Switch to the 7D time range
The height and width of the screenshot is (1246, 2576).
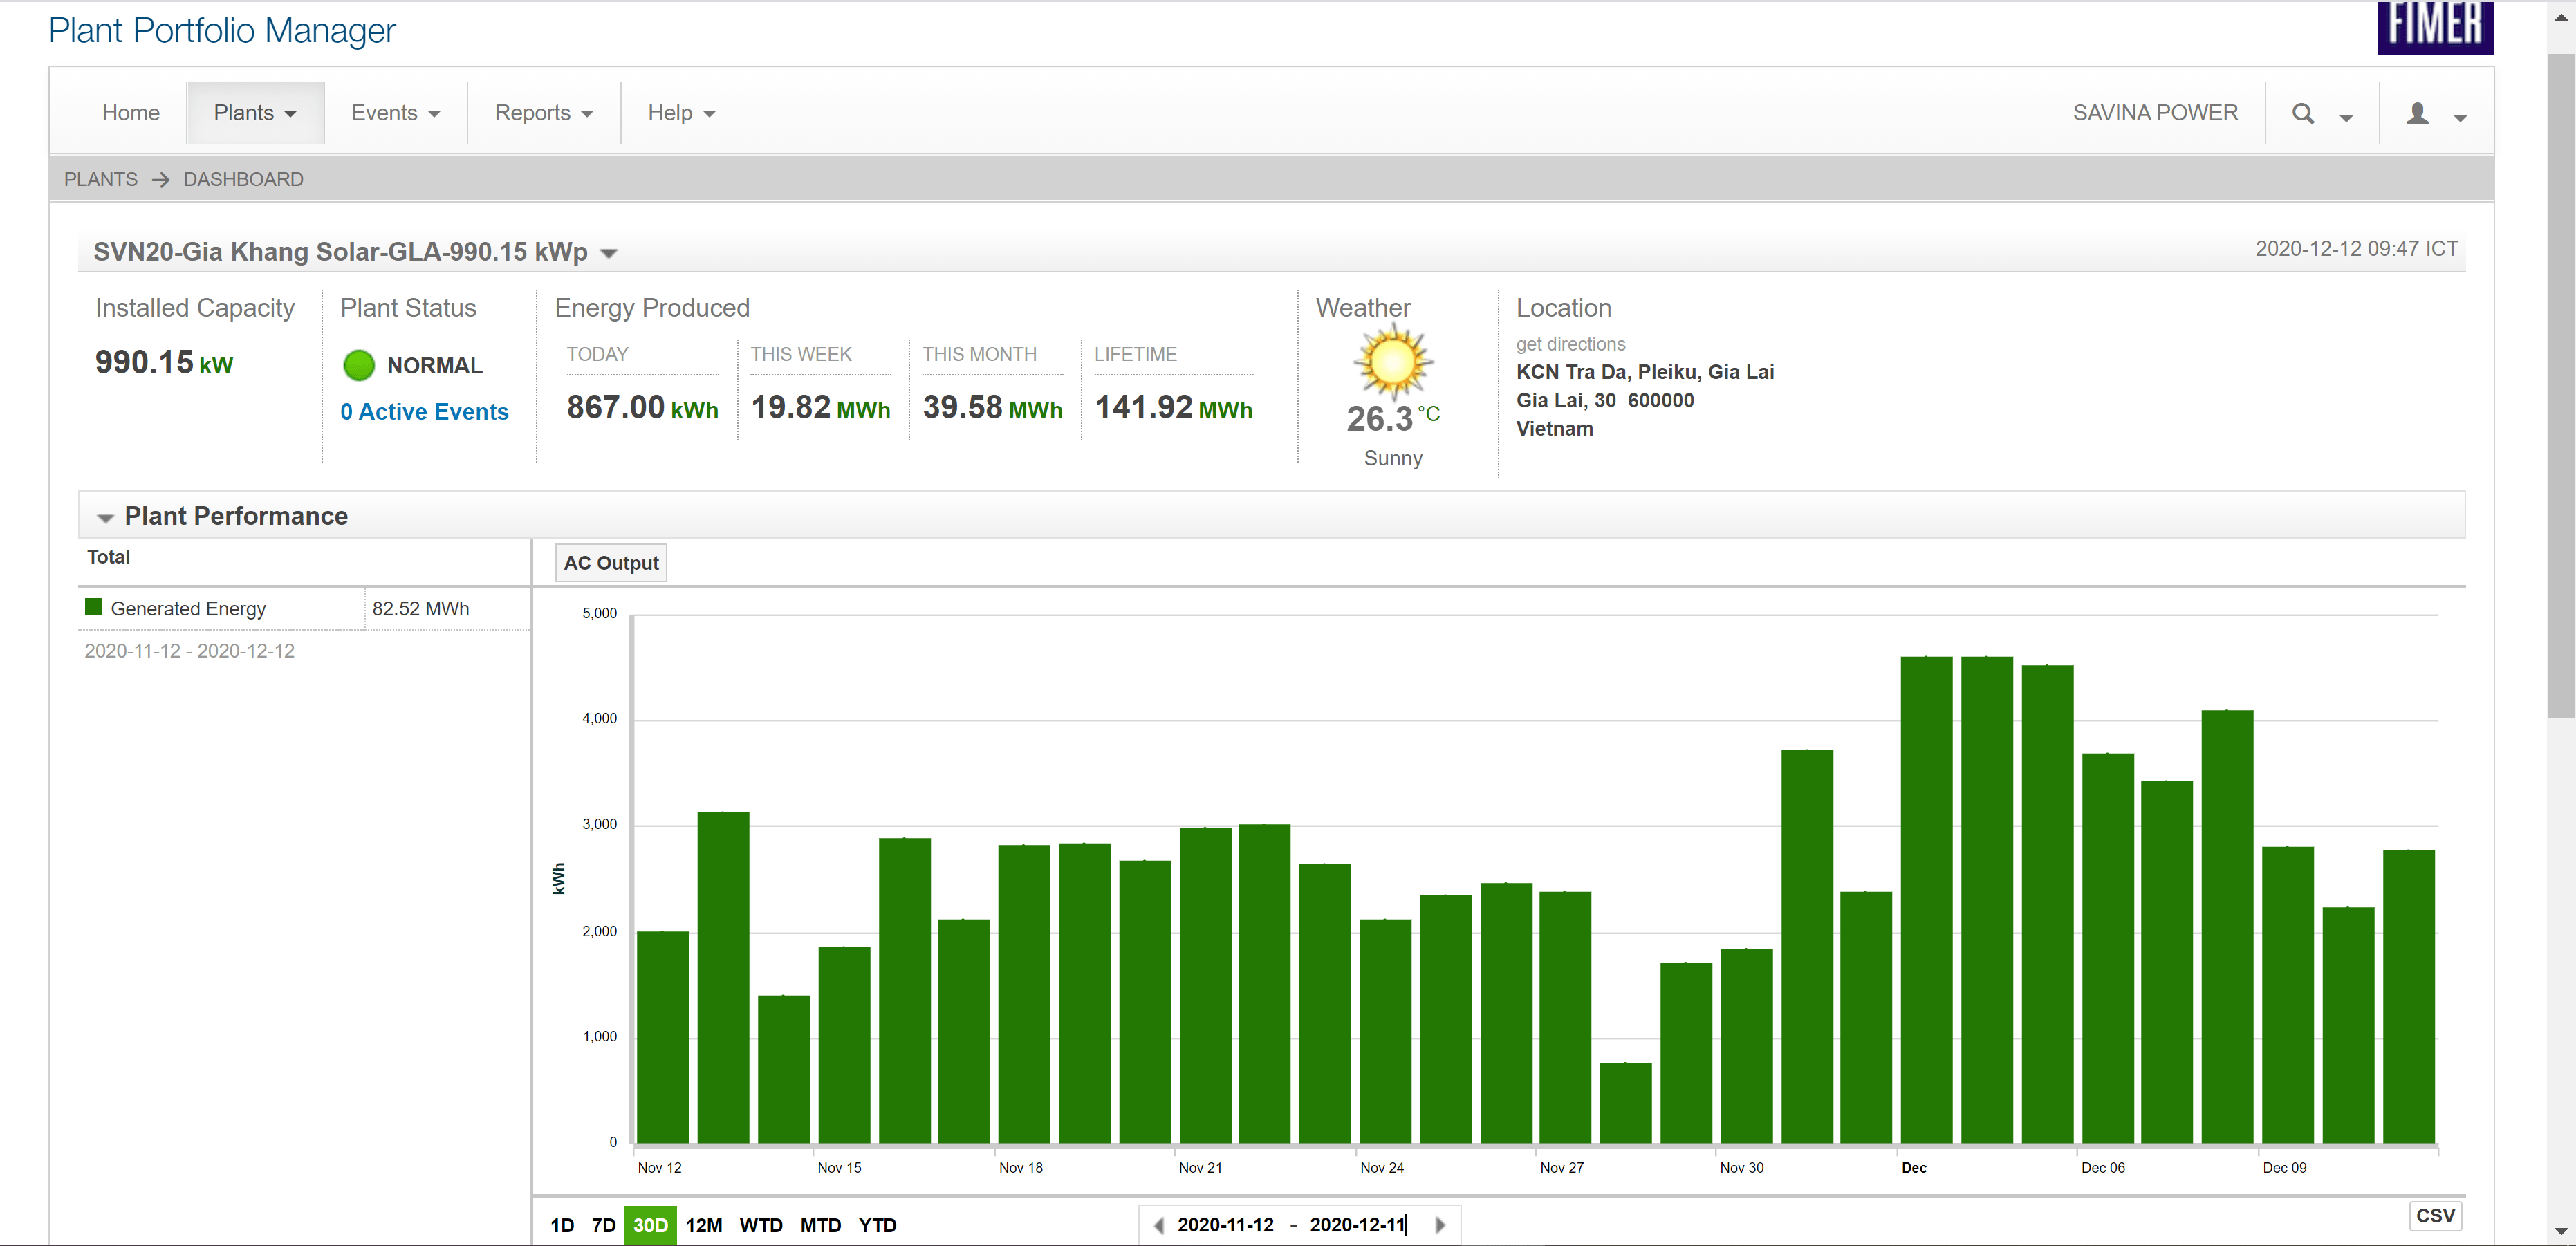(x=603, y=1225)
